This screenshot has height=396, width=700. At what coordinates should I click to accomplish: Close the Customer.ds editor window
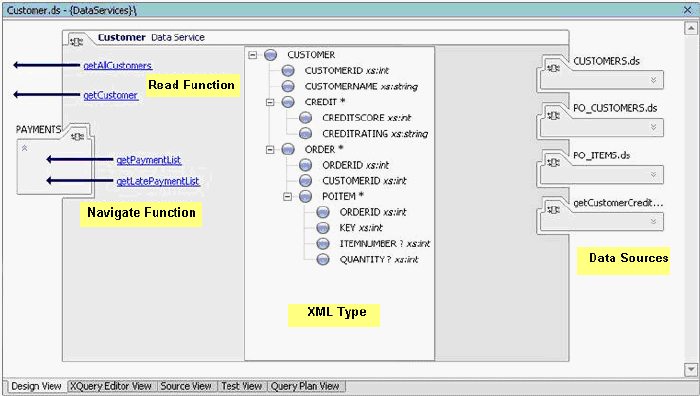pos(688,10)
